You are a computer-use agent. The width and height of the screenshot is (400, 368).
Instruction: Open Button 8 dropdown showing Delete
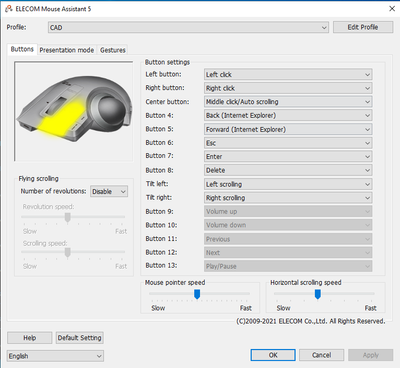[x=288, y=170]
